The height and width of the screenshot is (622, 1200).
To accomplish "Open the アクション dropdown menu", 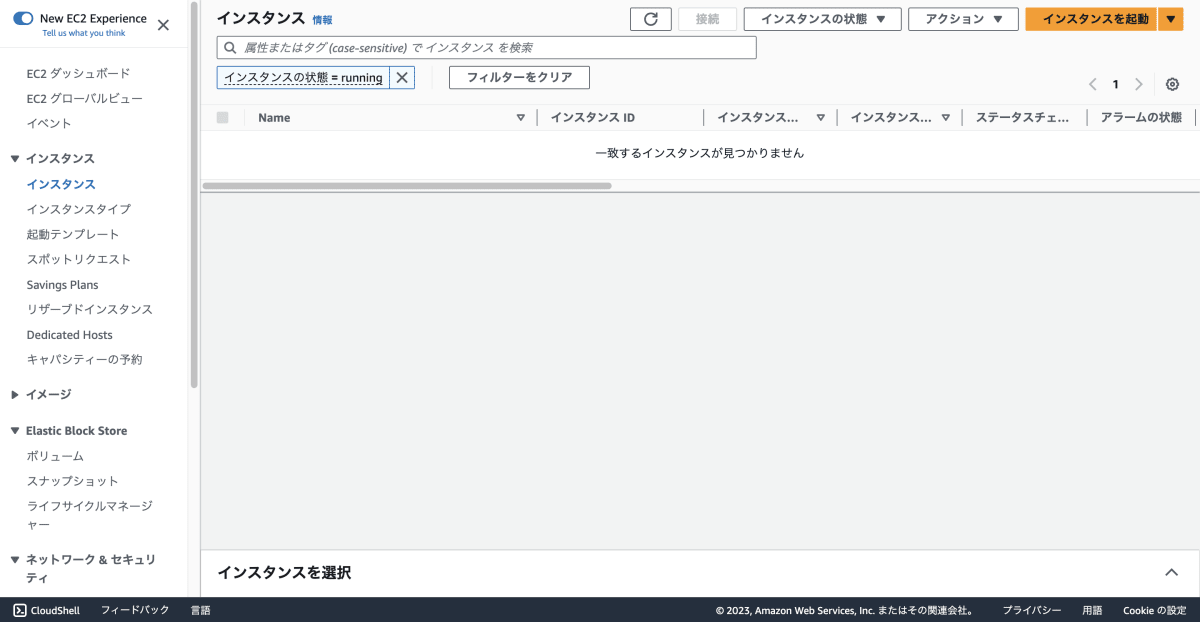I will (x=963, y=19).
